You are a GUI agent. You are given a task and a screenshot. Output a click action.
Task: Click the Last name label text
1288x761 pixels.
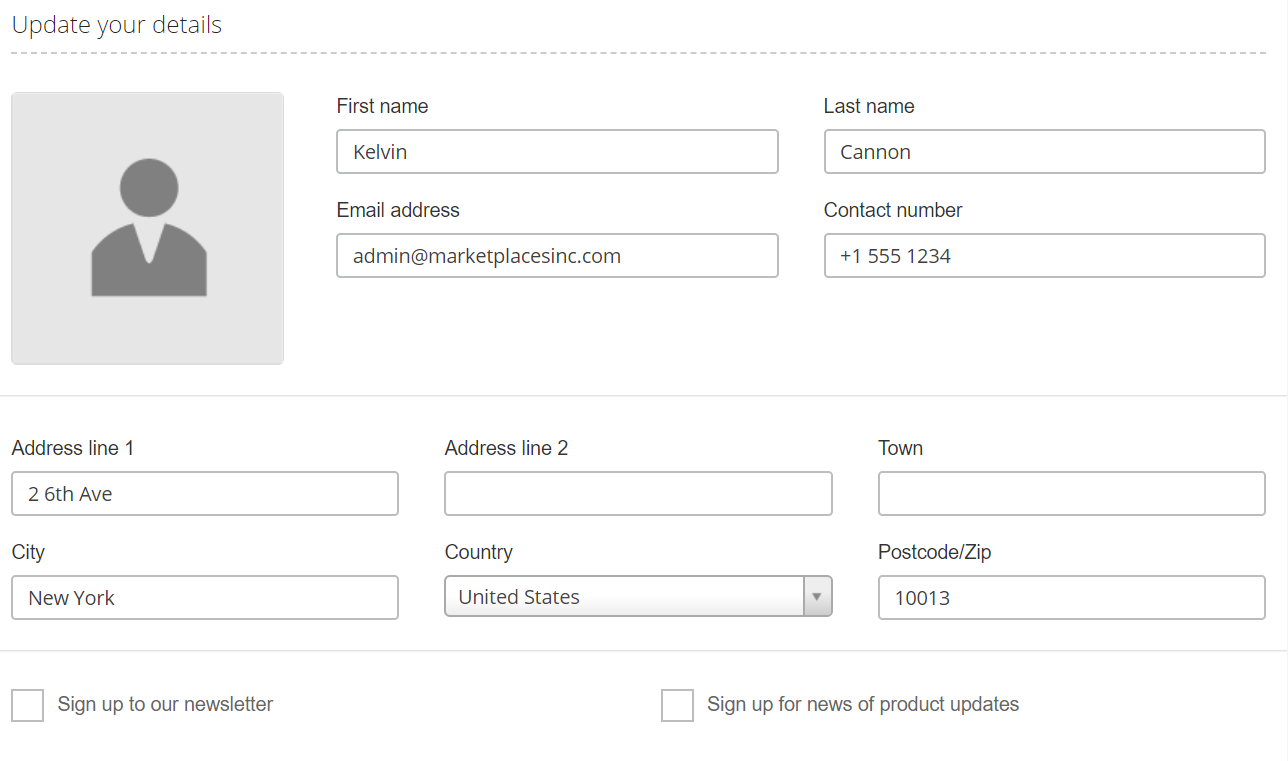[869, 106]
